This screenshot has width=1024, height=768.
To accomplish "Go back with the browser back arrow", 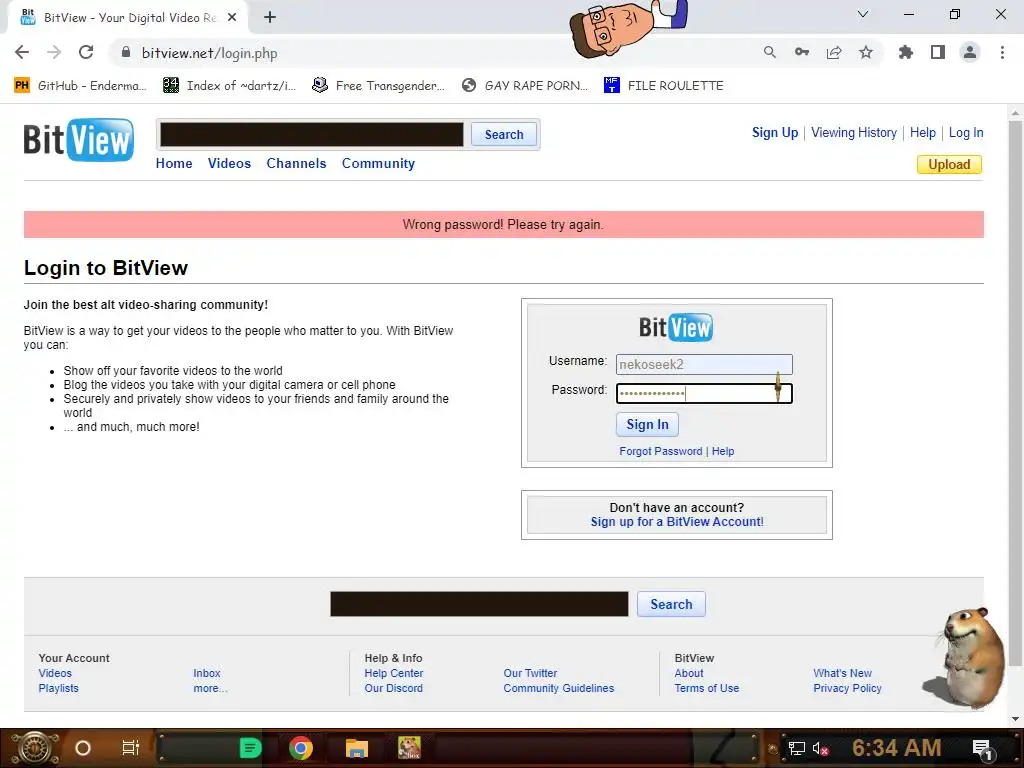I will coord(22,52).
